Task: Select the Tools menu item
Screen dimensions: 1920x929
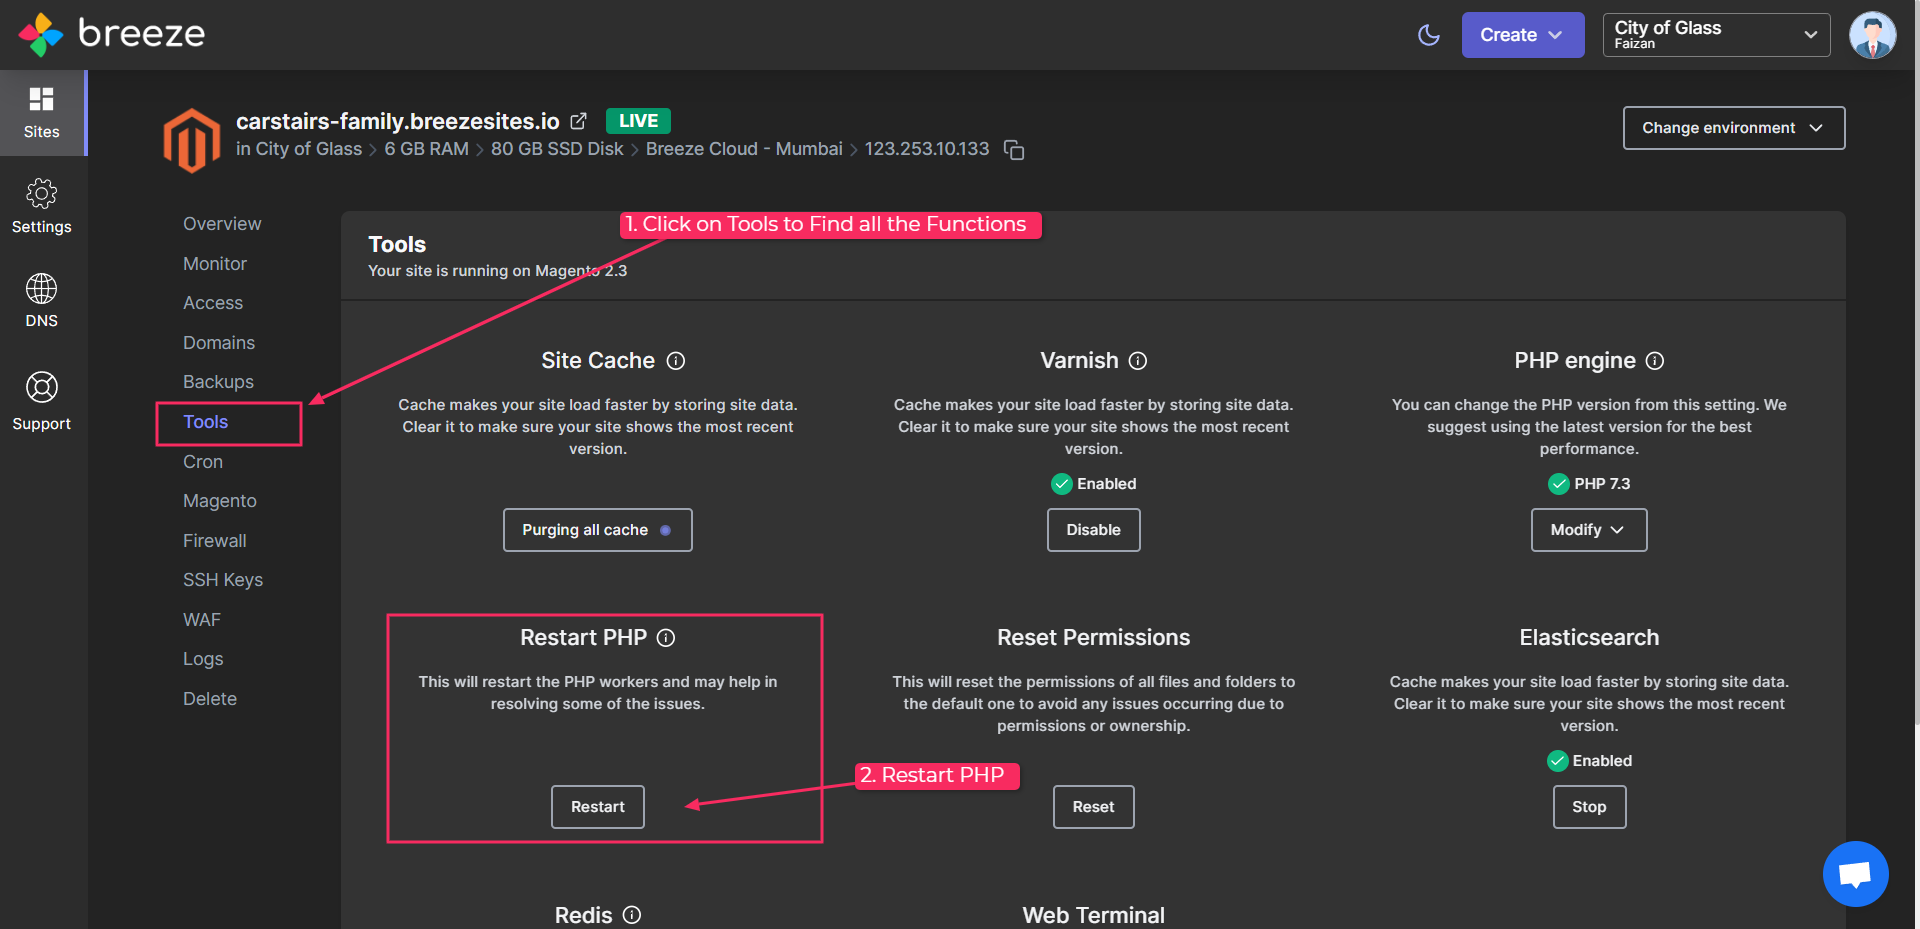Action: point(206,422)
